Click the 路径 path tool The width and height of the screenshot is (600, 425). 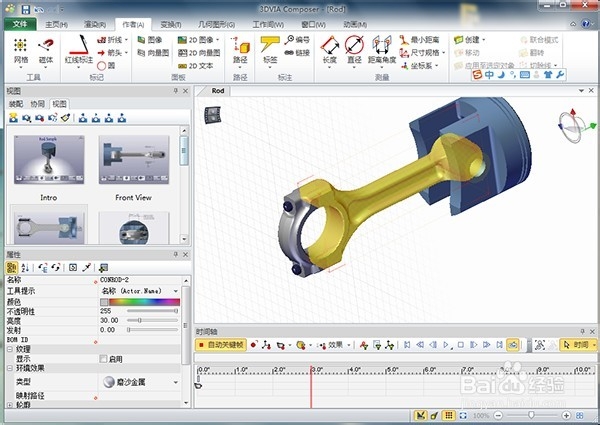tap(240, 51)
